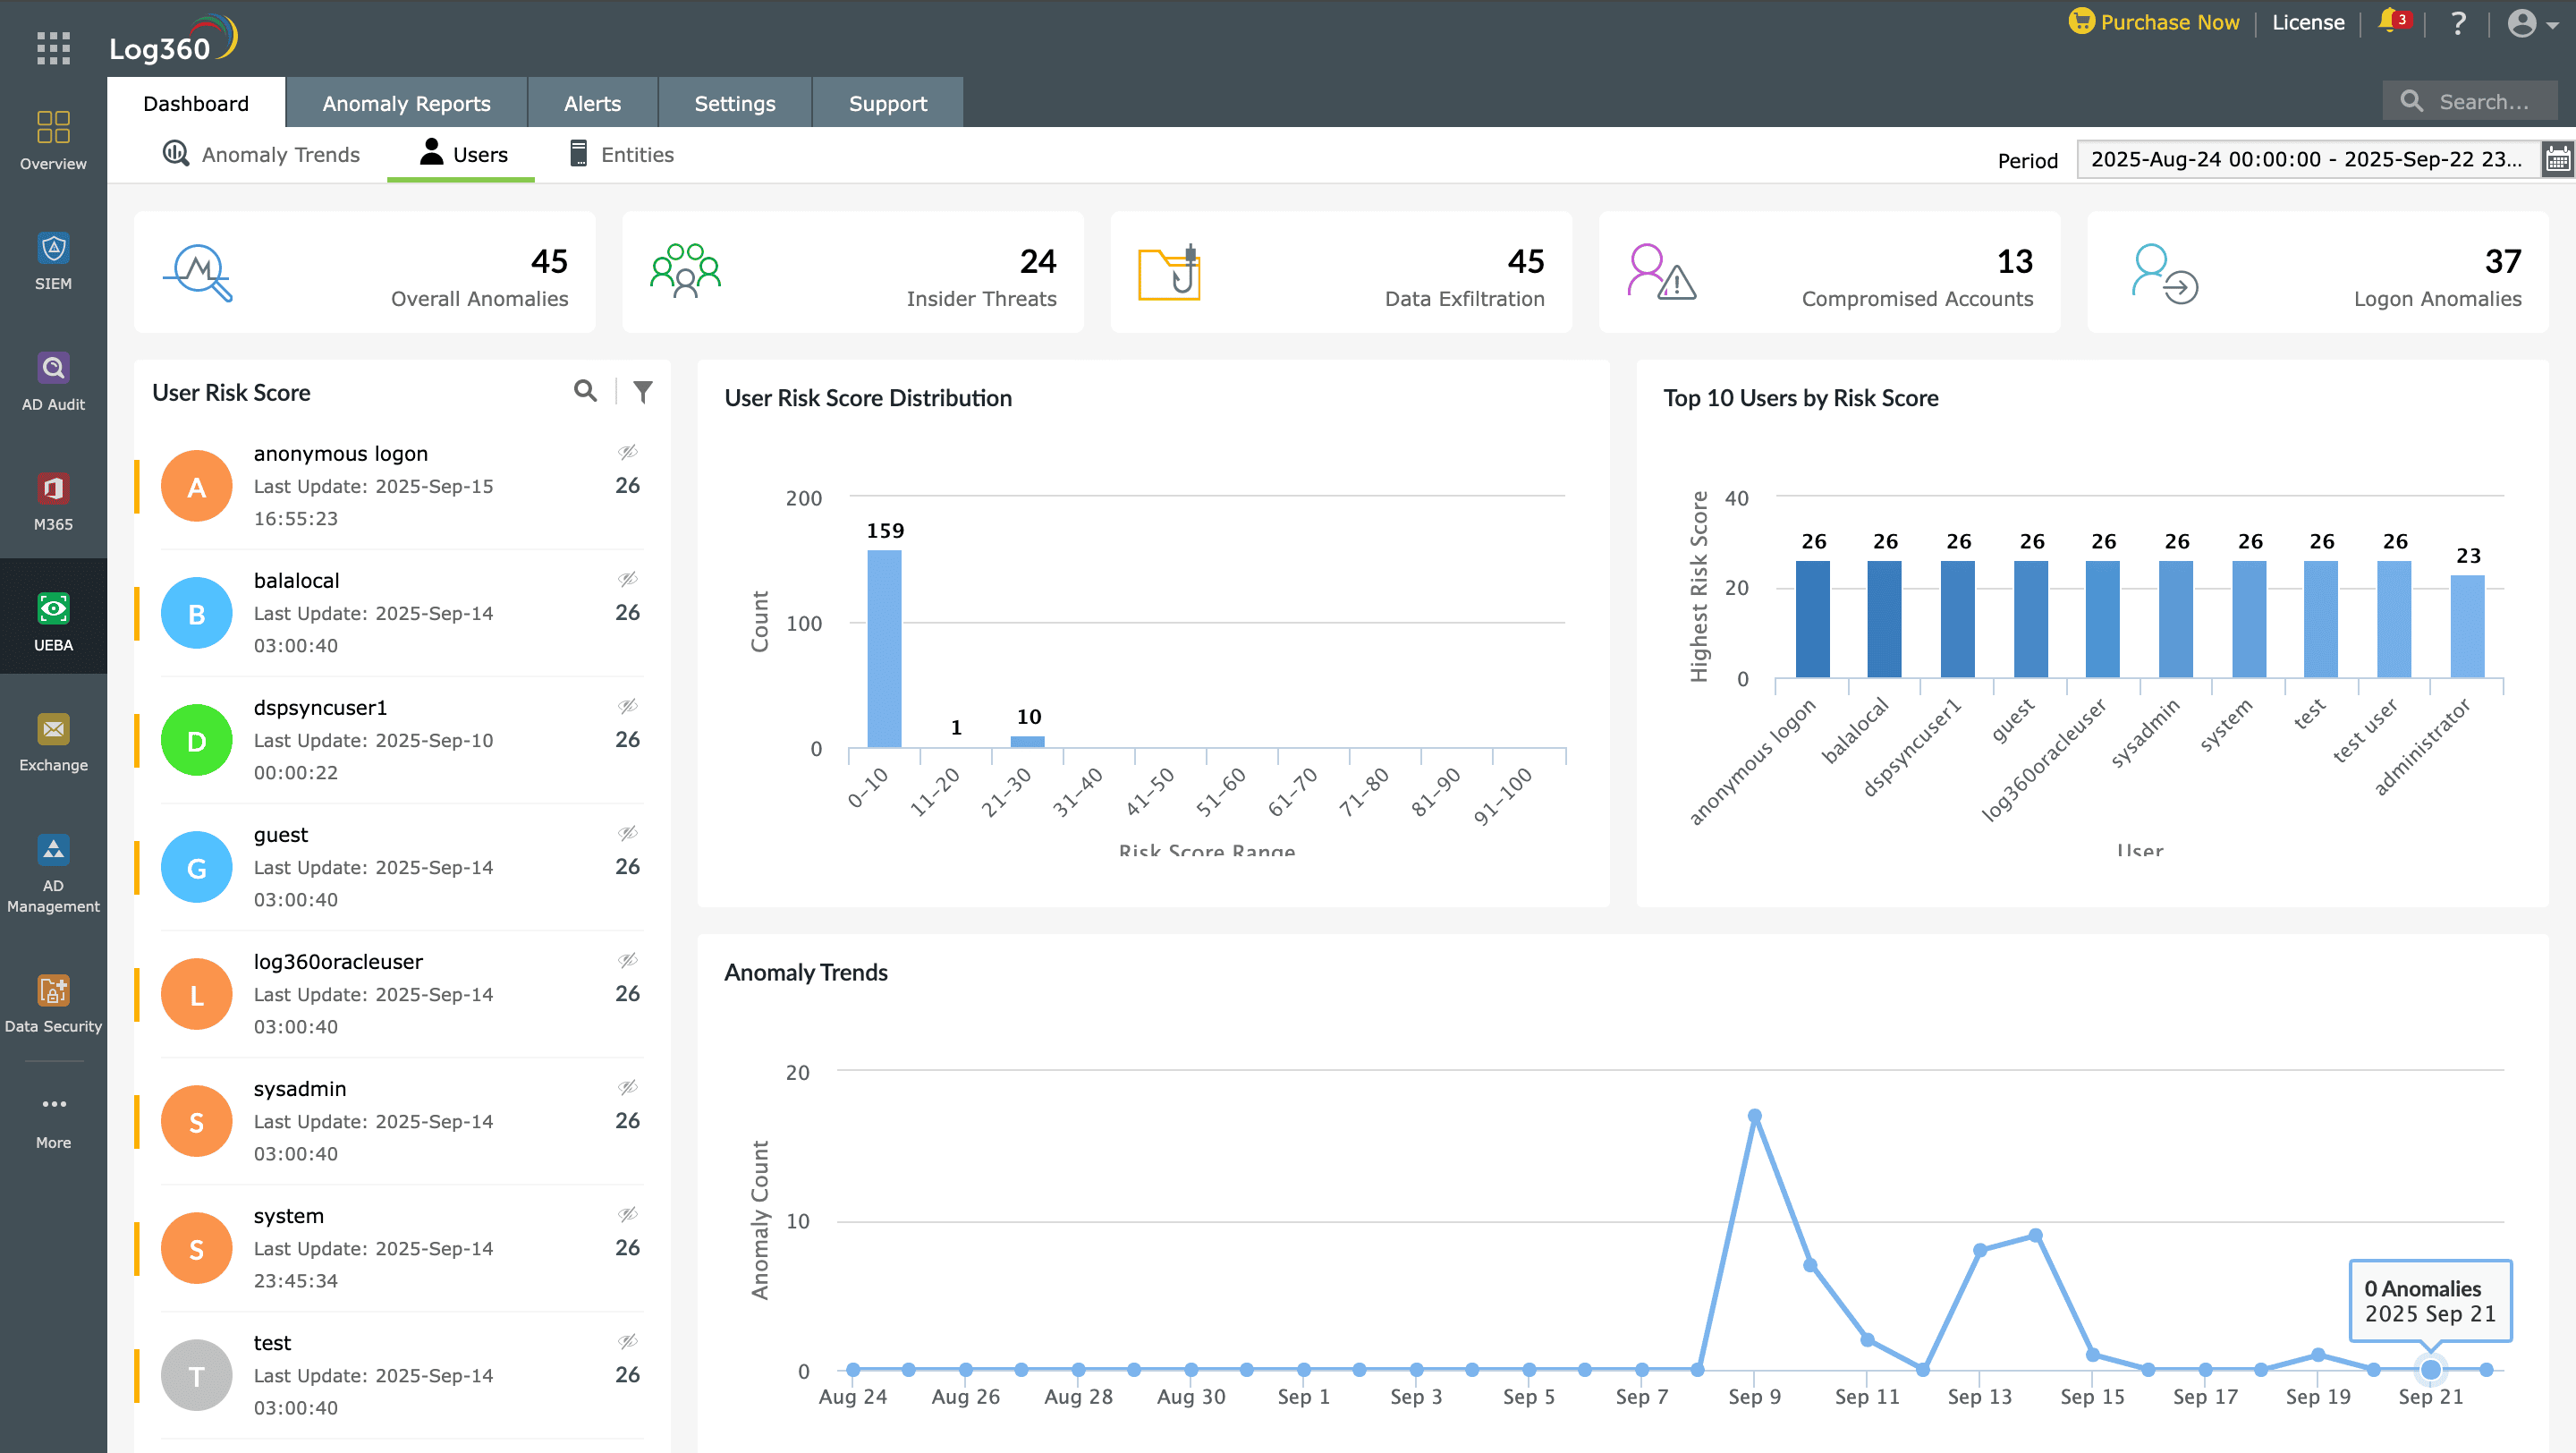Hide anonymous logon from the risk list
2576x1453 pixels.
coord(628,452)
